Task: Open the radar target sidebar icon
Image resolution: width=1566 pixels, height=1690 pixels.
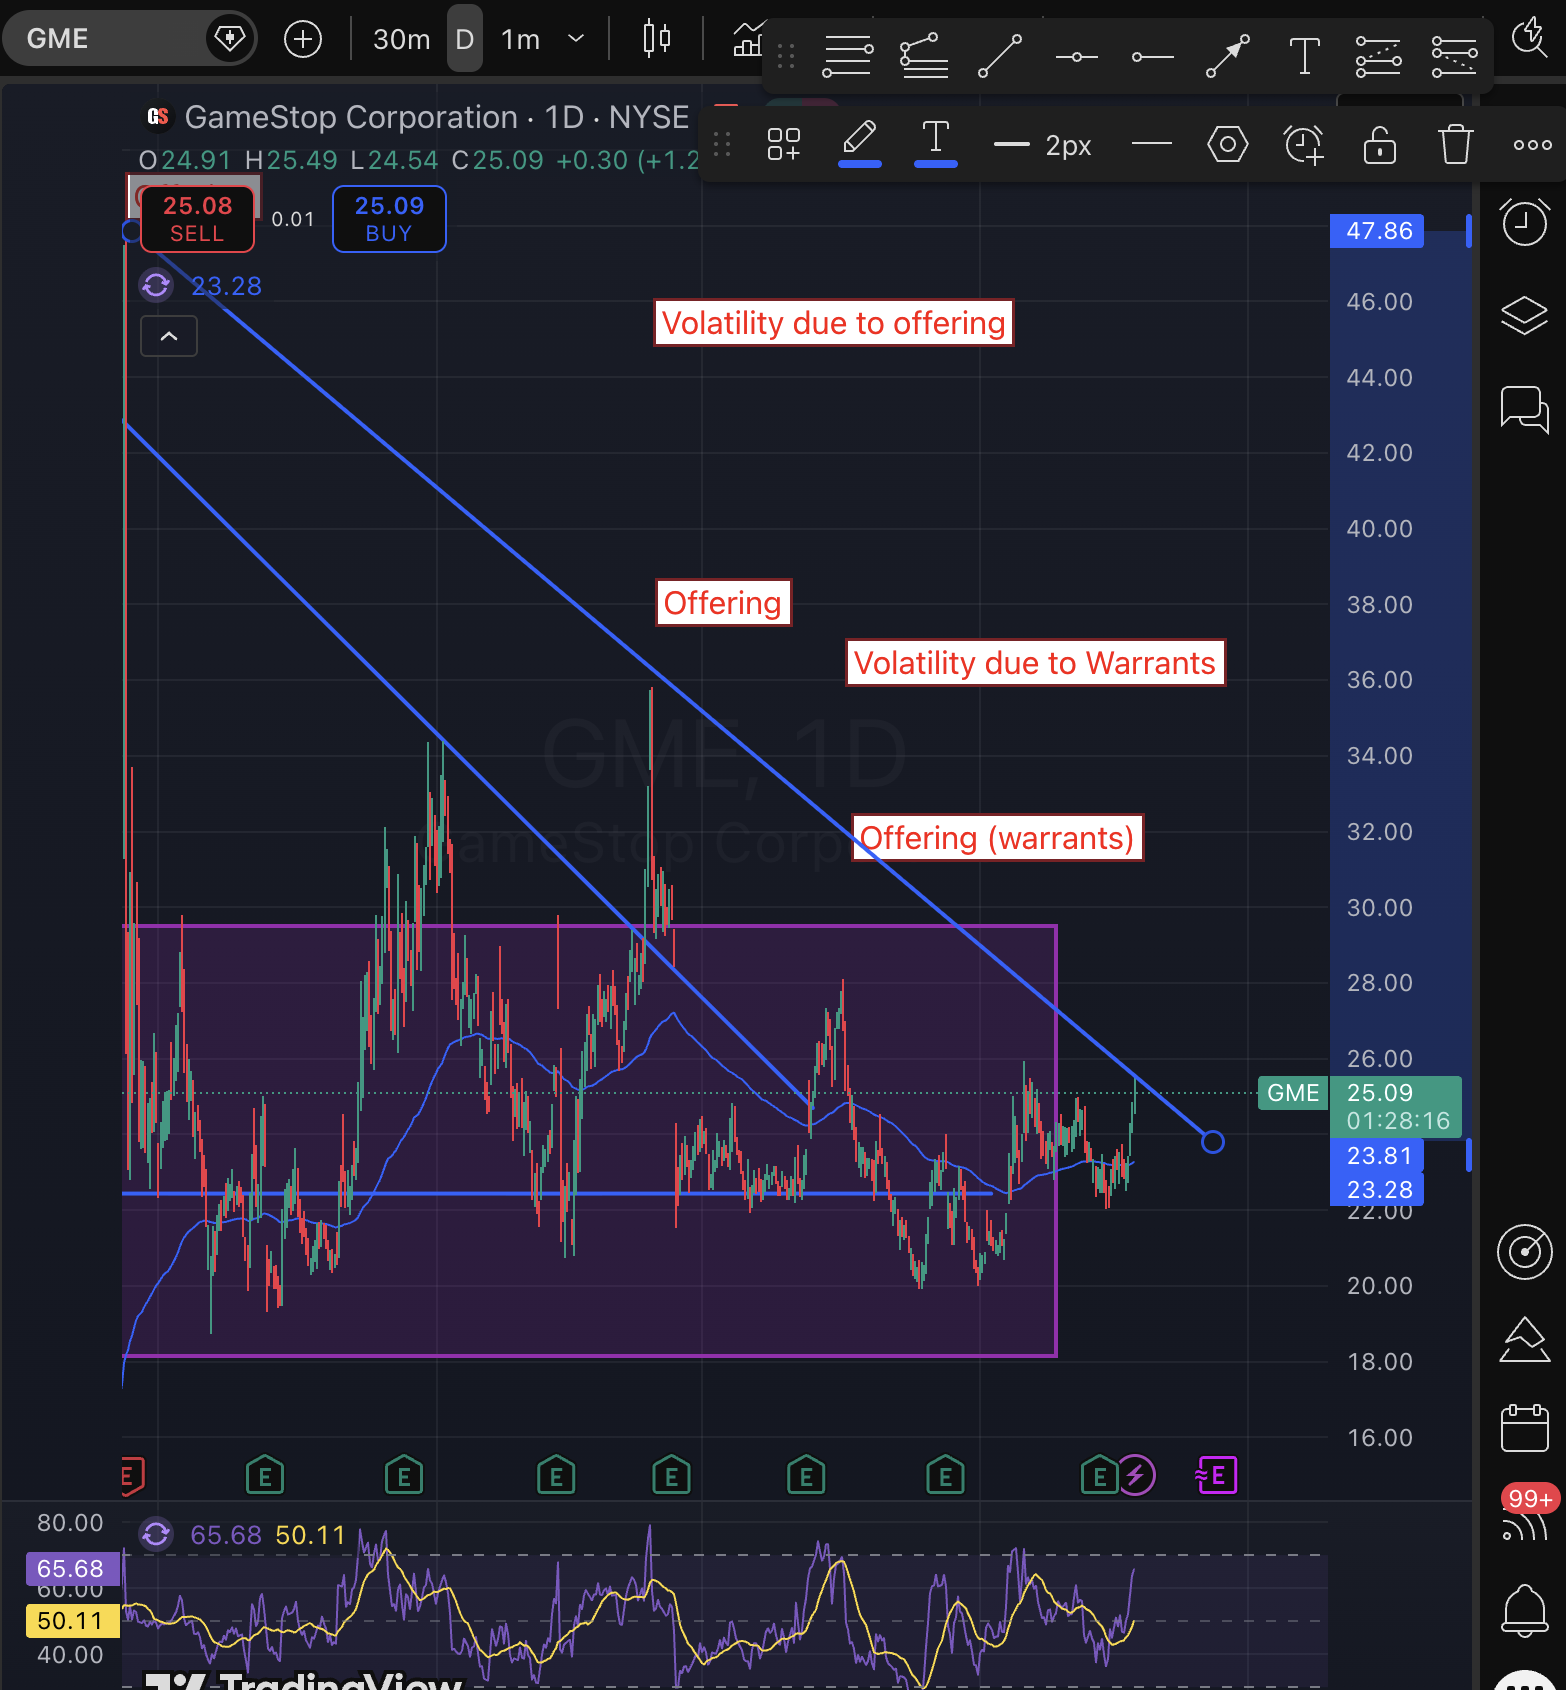Action: [1525, 1251]
